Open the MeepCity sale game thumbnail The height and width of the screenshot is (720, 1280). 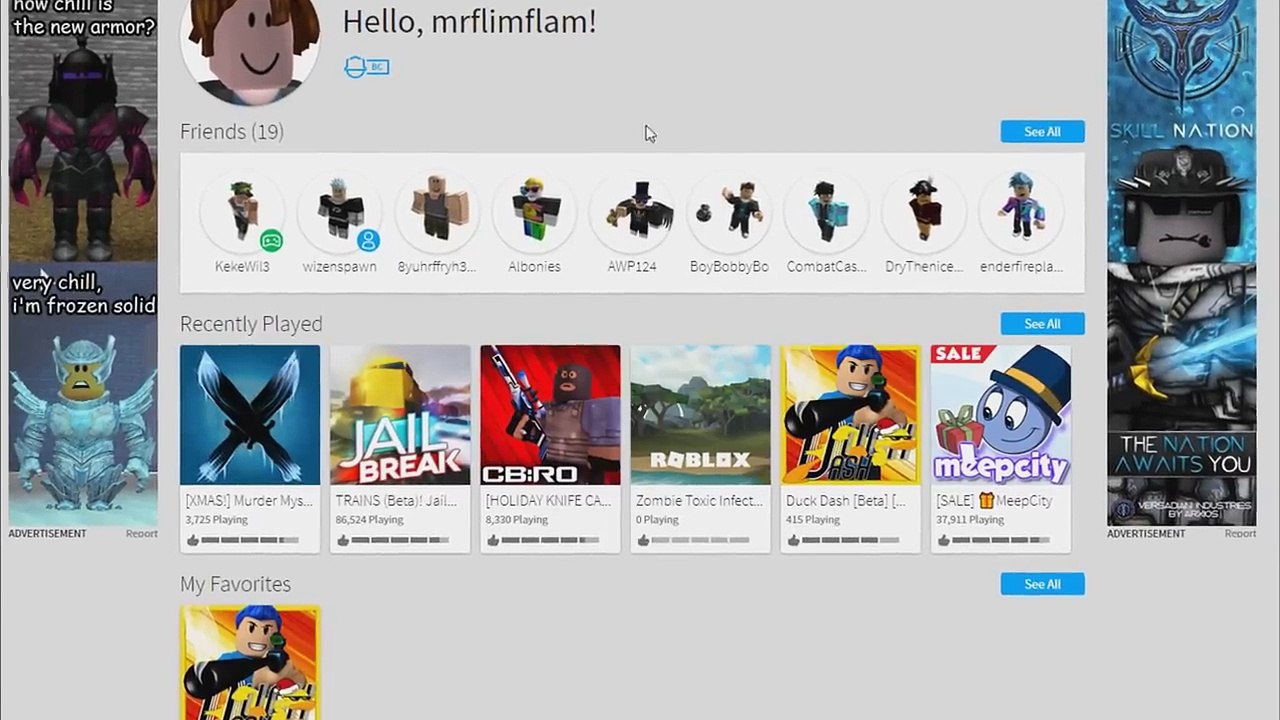pos(1000,415)
